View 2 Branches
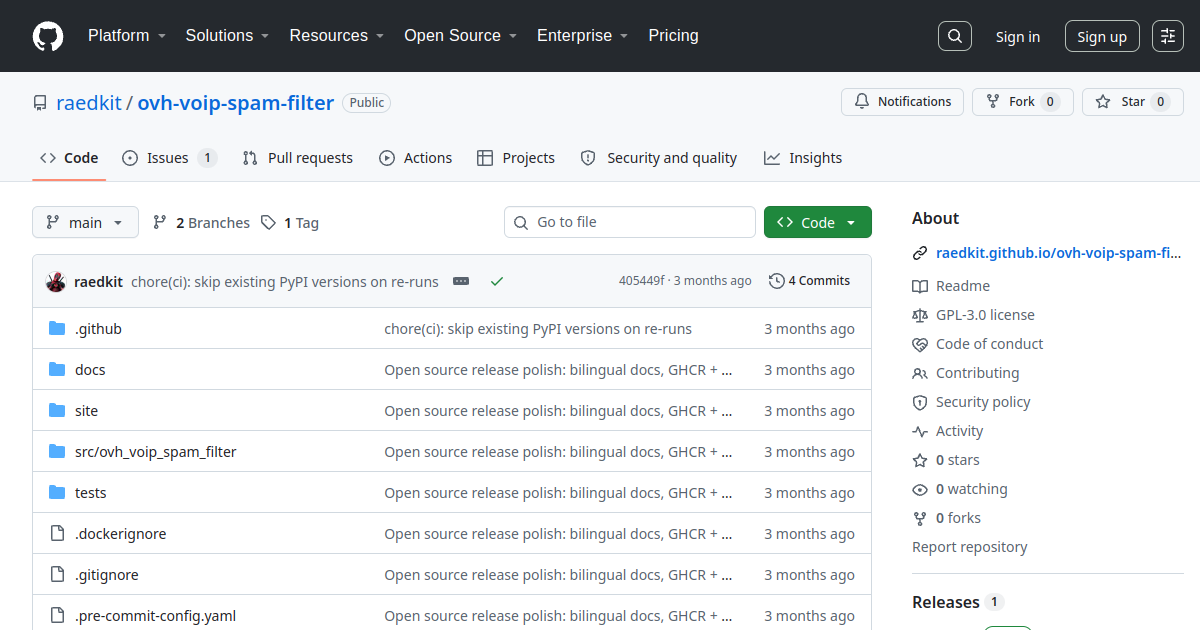The height and width of the screenshot is (630, 1200). click(x=201, y=223)
